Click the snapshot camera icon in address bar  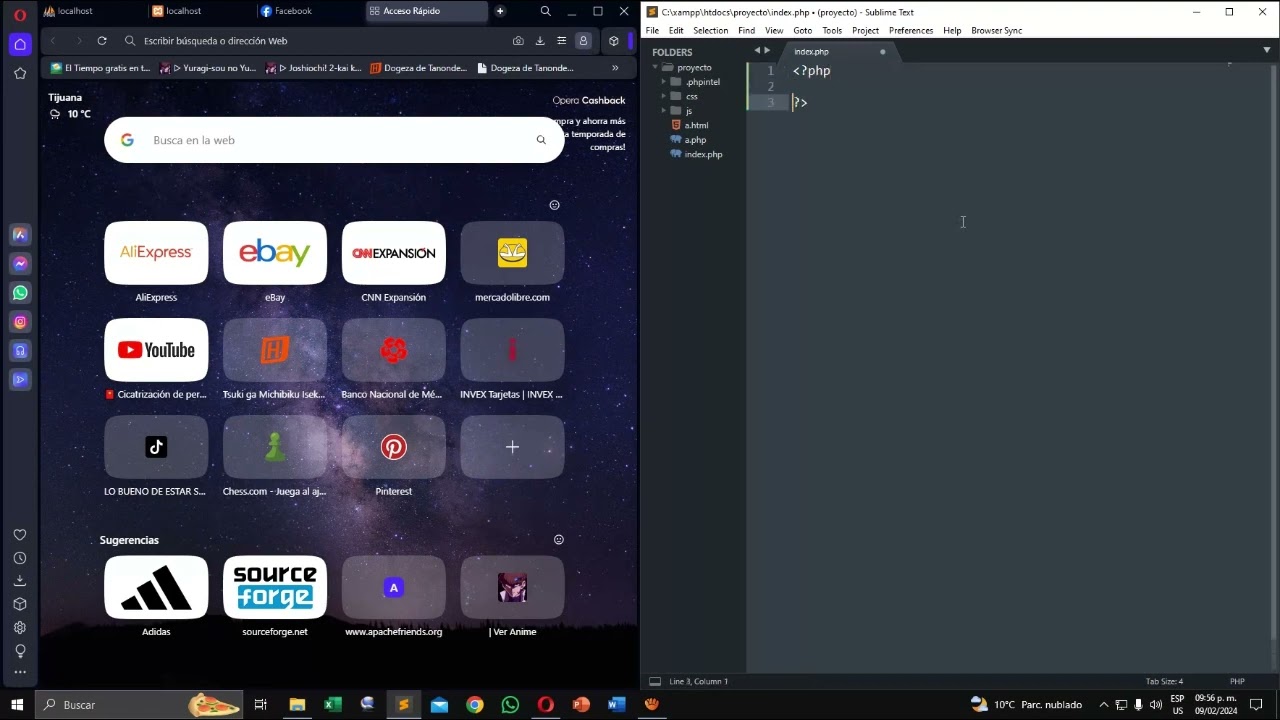(518, 41)
